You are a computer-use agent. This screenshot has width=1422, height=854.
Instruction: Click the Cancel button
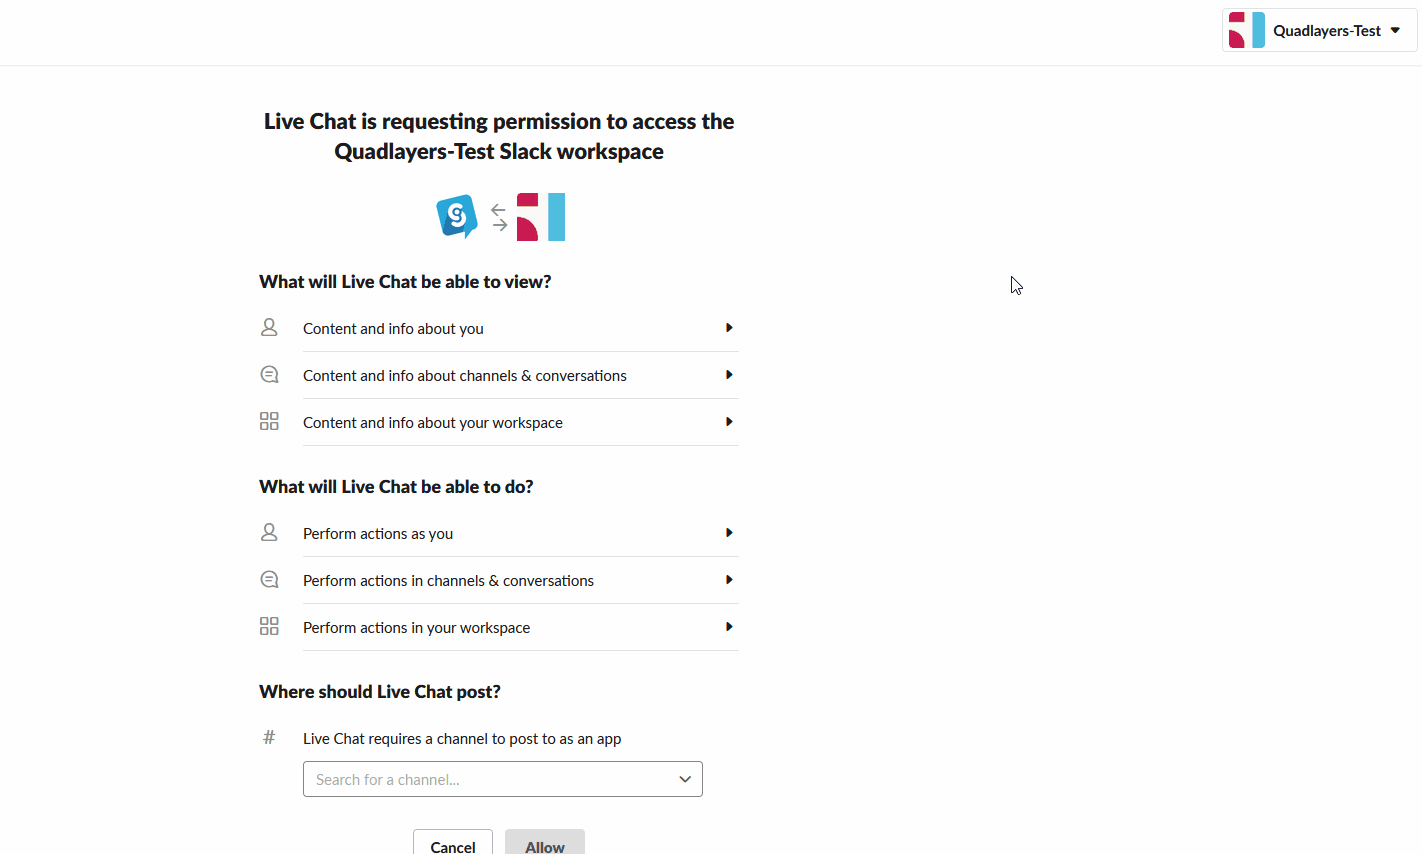click(x=453, y=842)
